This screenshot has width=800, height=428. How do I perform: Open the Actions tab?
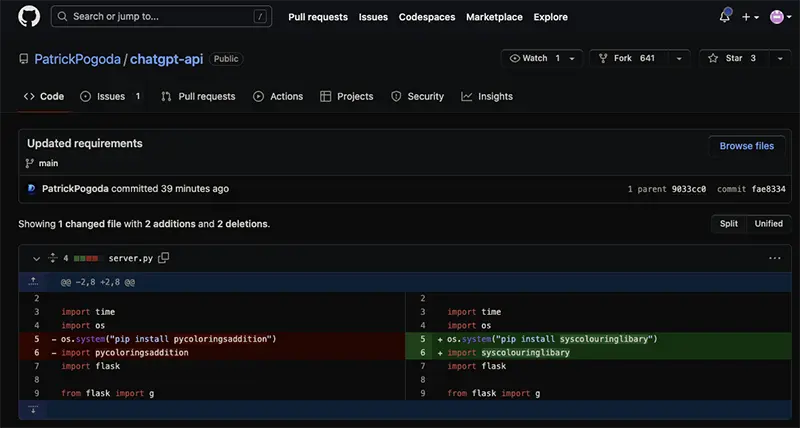click(278, 96)
